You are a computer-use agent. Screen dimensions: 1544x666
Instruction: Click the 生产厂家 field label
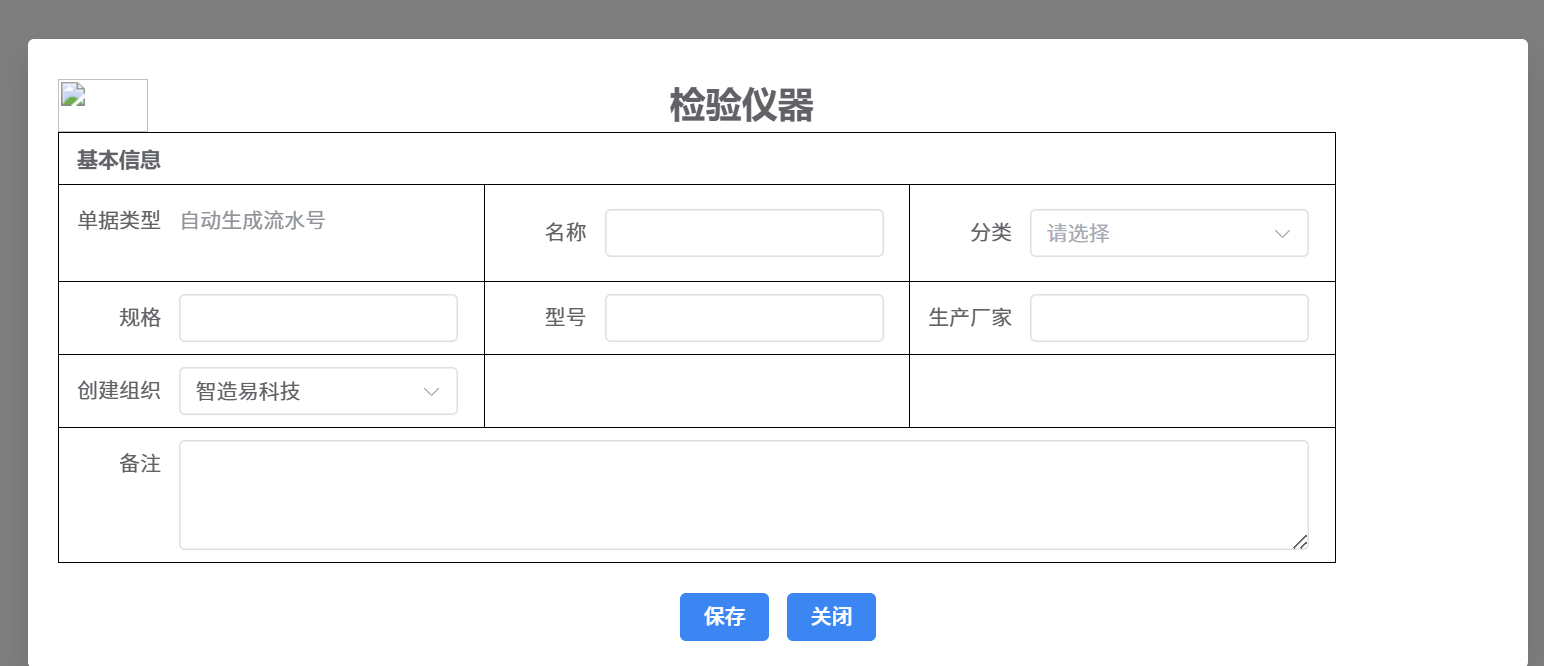click(x=970, y=318)
